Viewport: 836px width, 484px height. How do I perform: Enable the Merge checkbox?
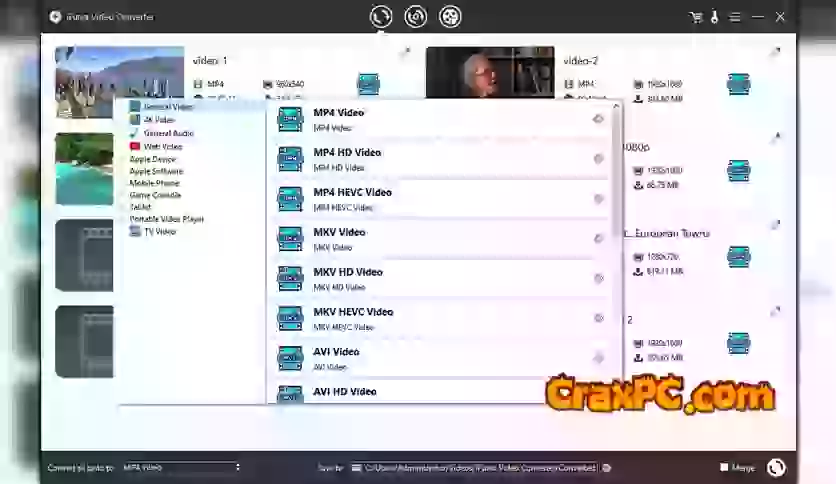tap(724, 467)
